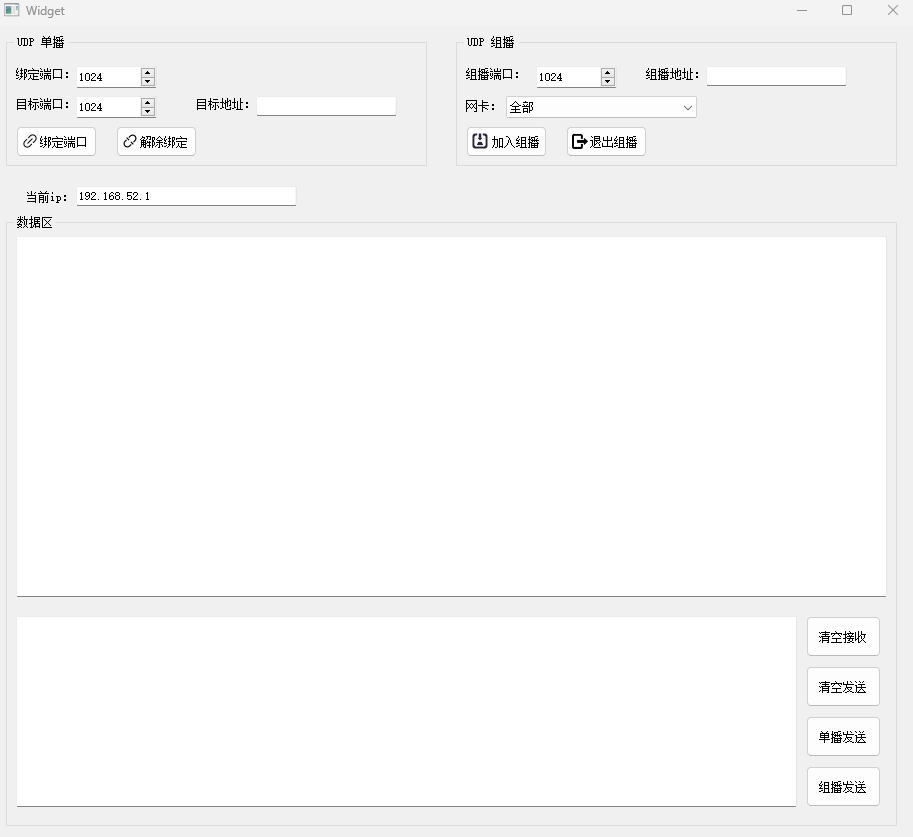Send data via 单播发送 button
Image resolution: width=913 pixels, height=837 pixels.
coord(843,737)
